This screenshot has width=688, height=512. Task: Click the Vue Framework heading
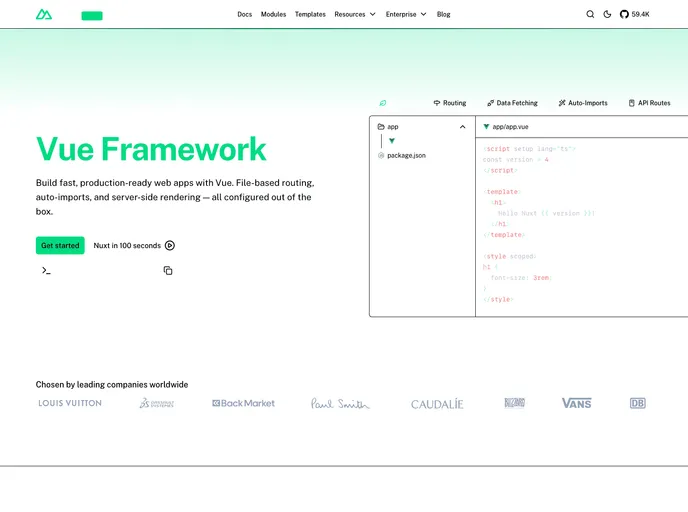click(x=151, y=149)
